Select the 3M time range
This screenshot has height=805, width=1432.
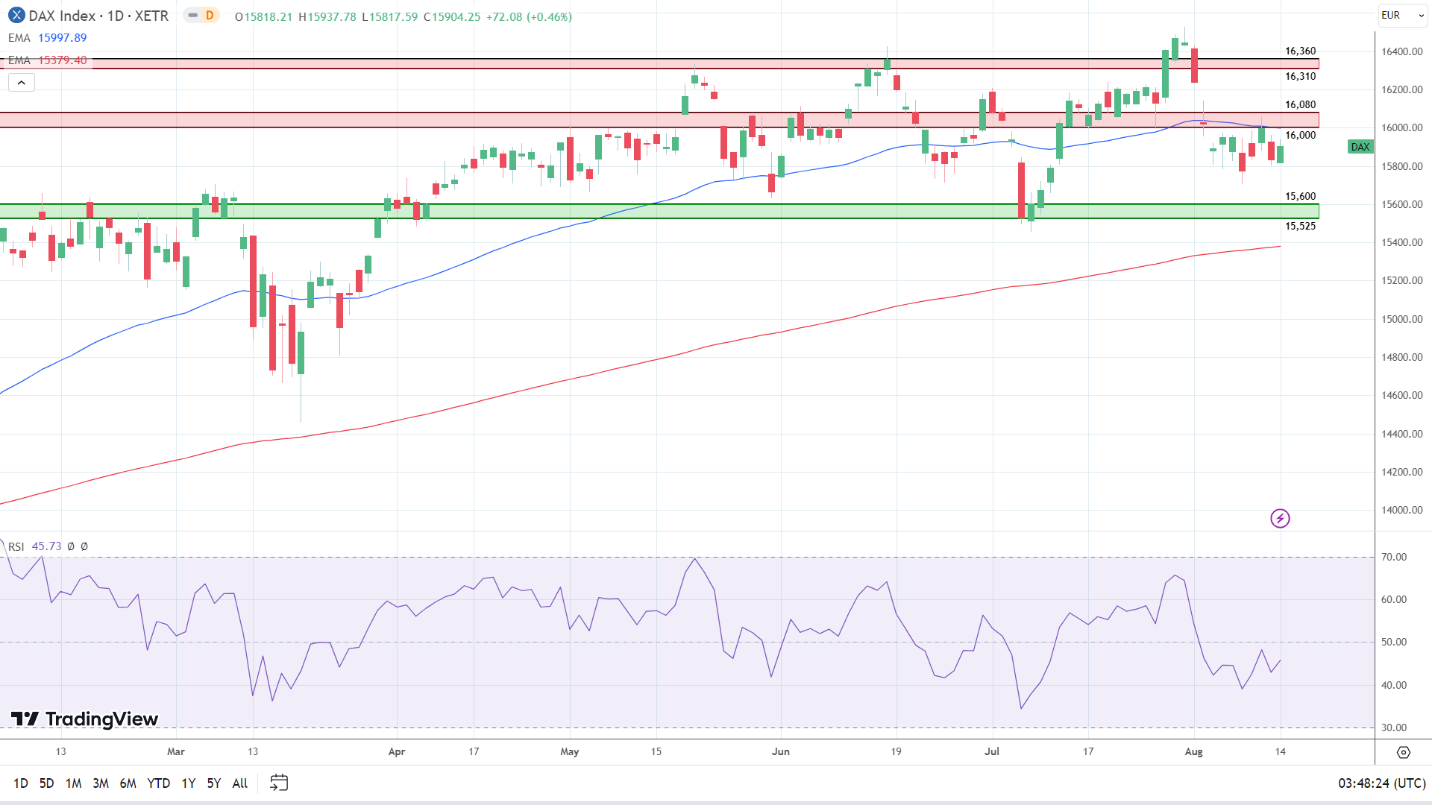tap(100, 783)
